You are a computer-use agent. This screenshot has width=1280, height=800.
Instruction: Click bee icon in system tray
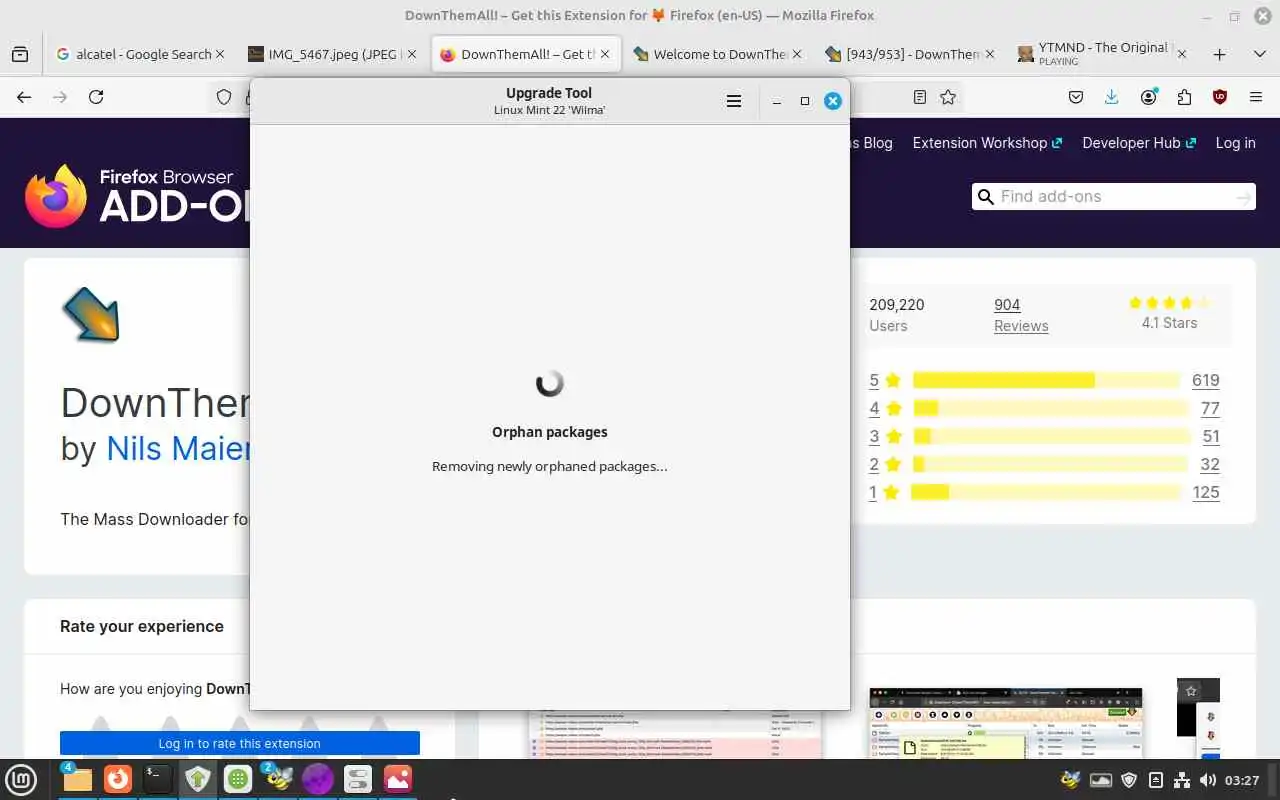pos(1071,780)
